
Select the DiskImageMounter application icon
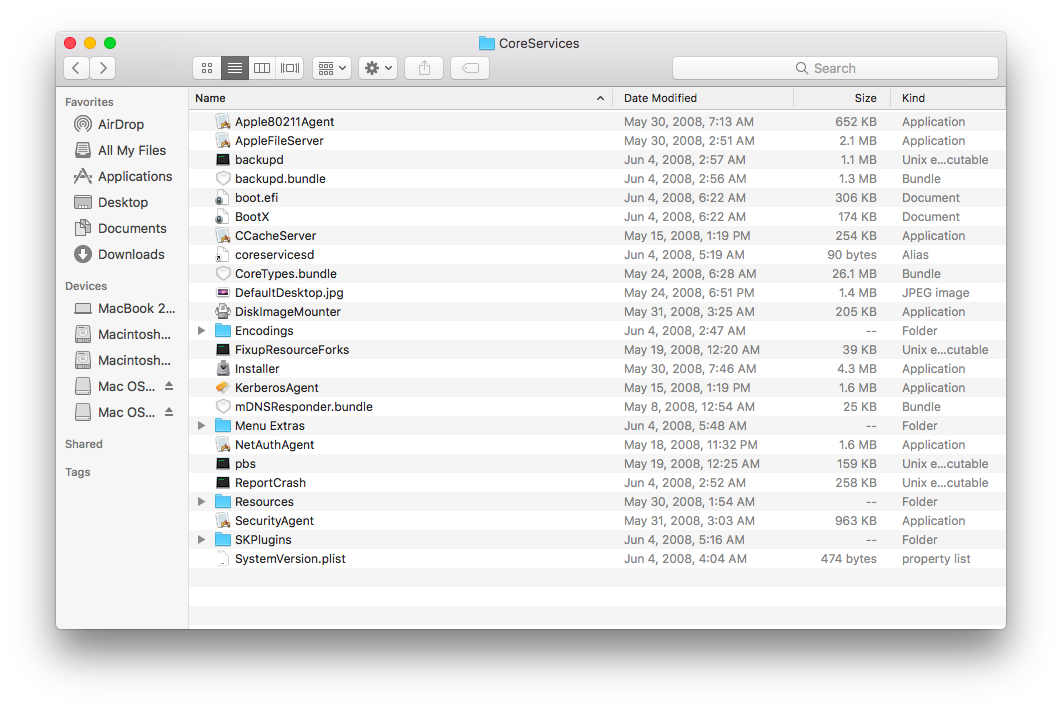click(223, 311)
